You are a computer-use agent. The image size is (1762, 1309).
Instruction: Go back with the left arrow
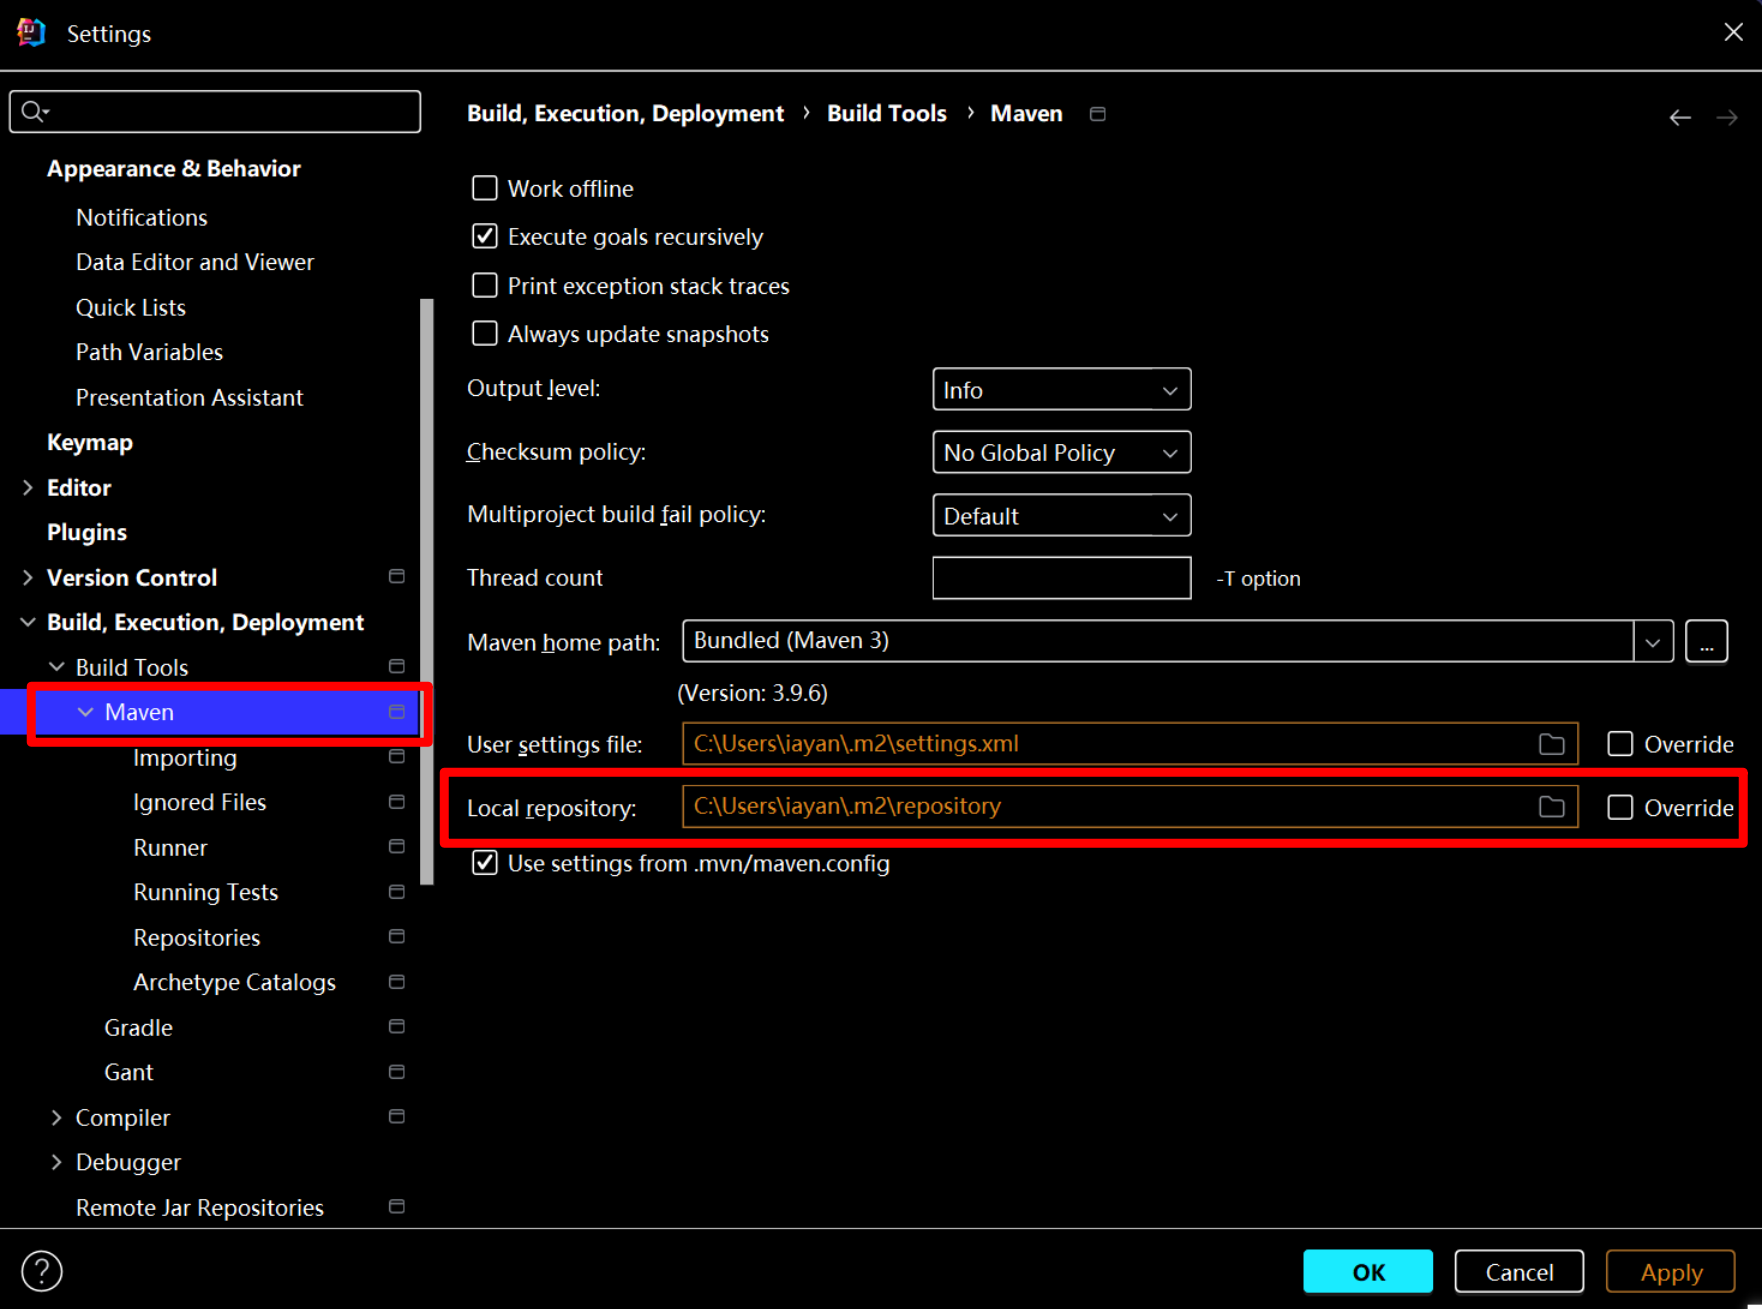1680,117
